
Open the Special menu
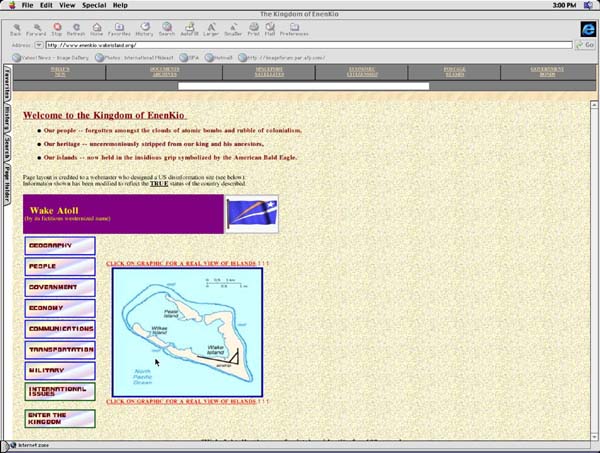[94, 5]
